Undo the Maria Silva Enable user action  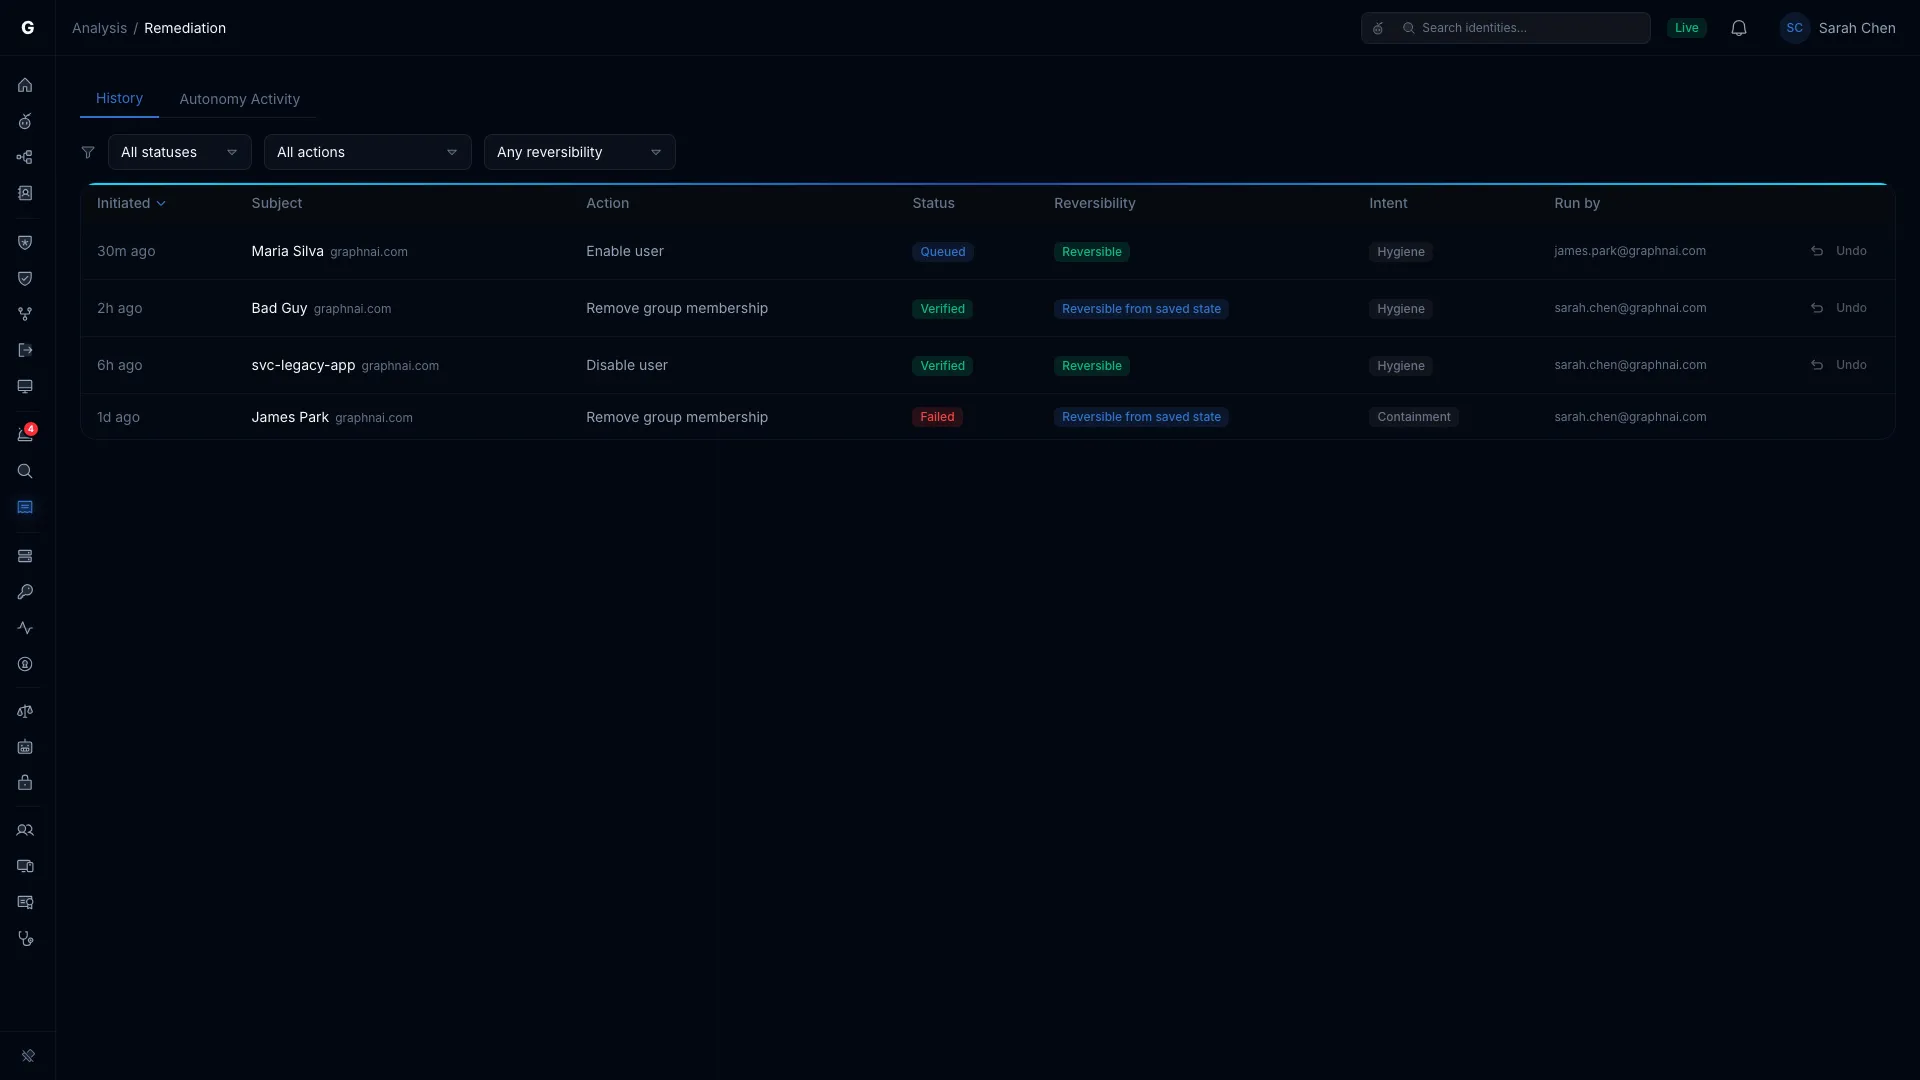pos(1839,251)
